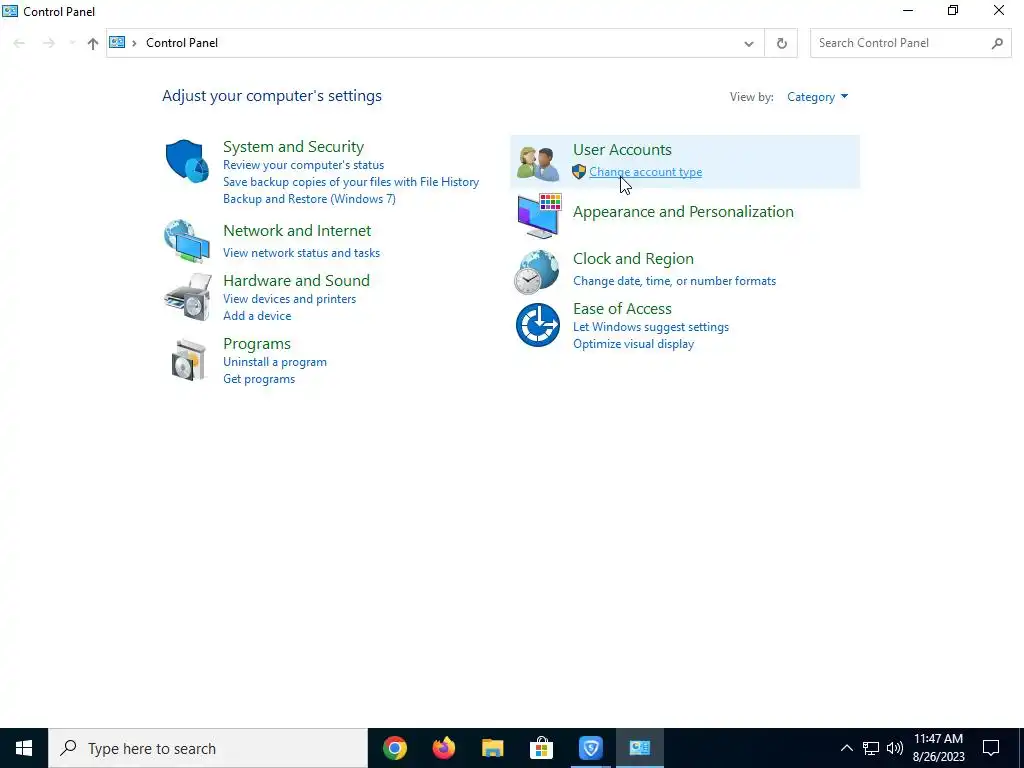Viewport: 1024px width, 768px height.
Task: Go up one level with the up arrow
Action: tap(93, 43)
